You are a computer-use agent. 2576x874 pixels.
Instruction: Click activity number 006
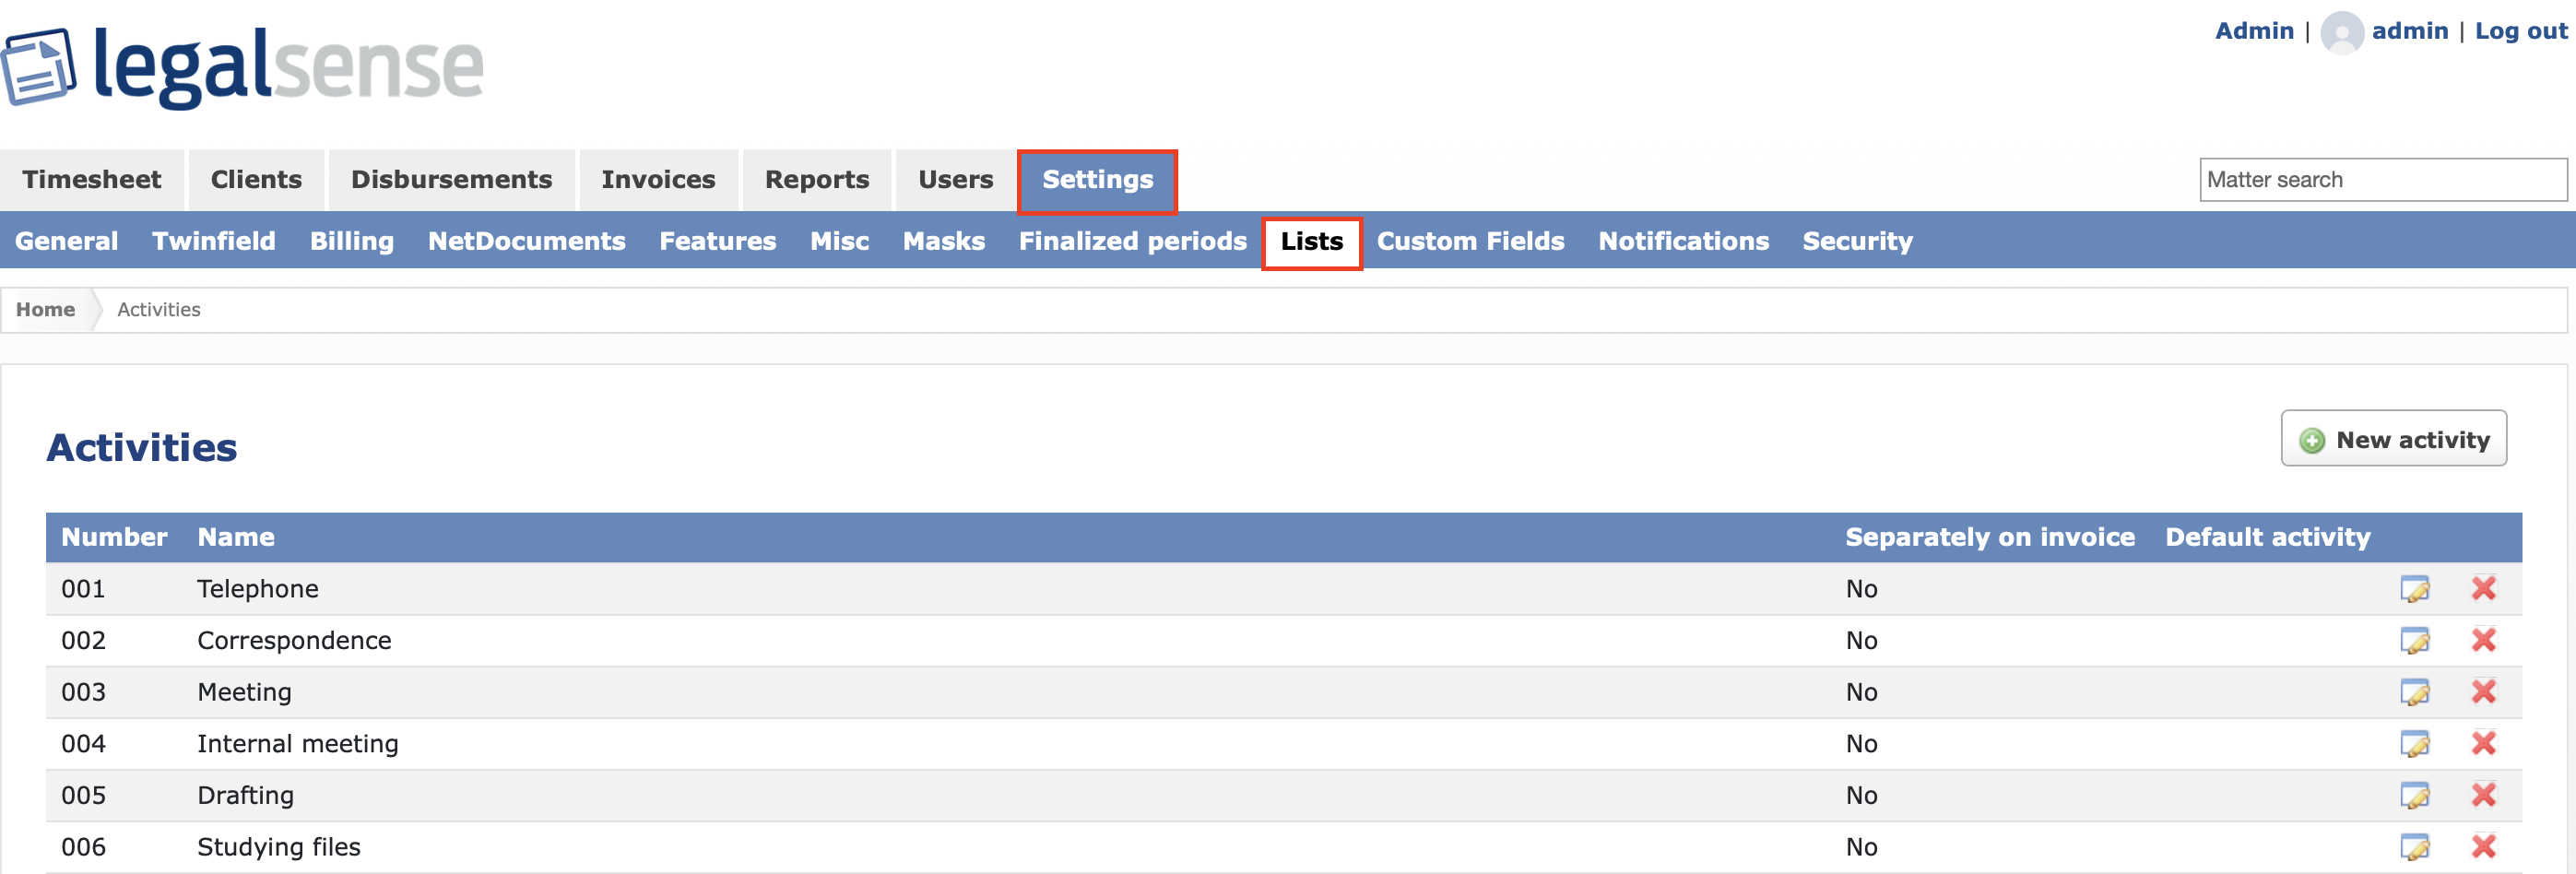[83, 848]
